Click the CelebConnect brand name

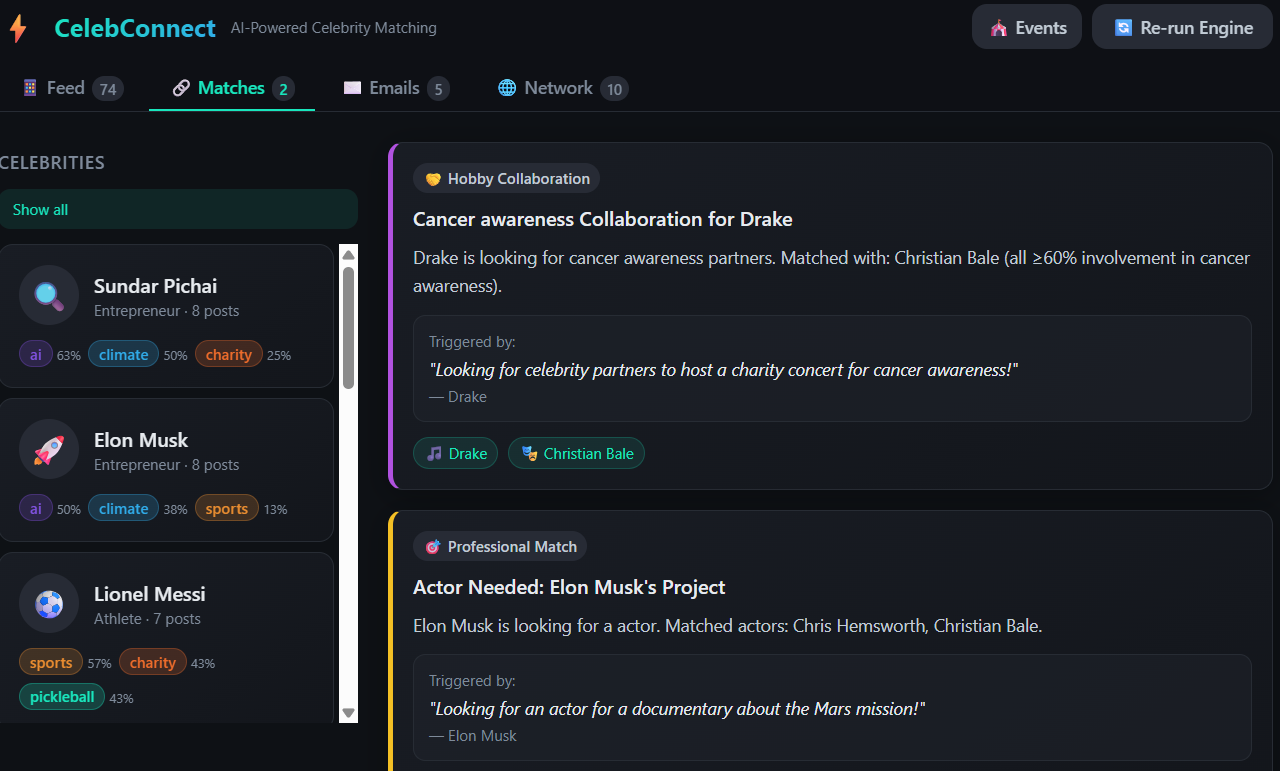pyautogui.click(x=135, y=28)
